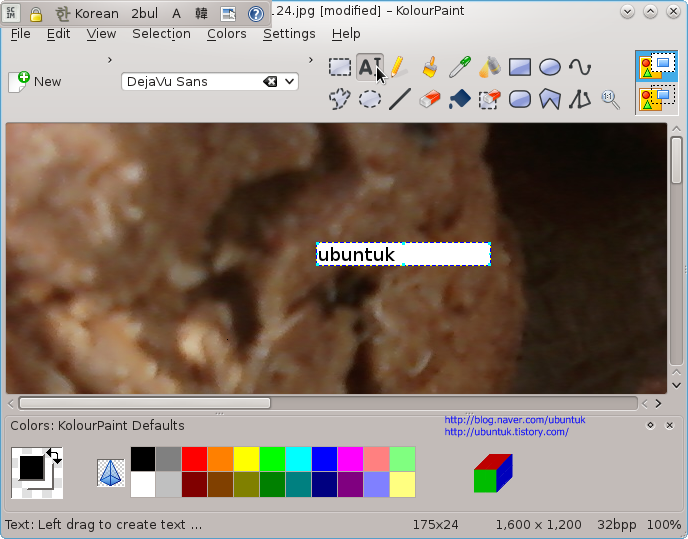
Task: Choose opaque selection mode option
Action: 657,67
